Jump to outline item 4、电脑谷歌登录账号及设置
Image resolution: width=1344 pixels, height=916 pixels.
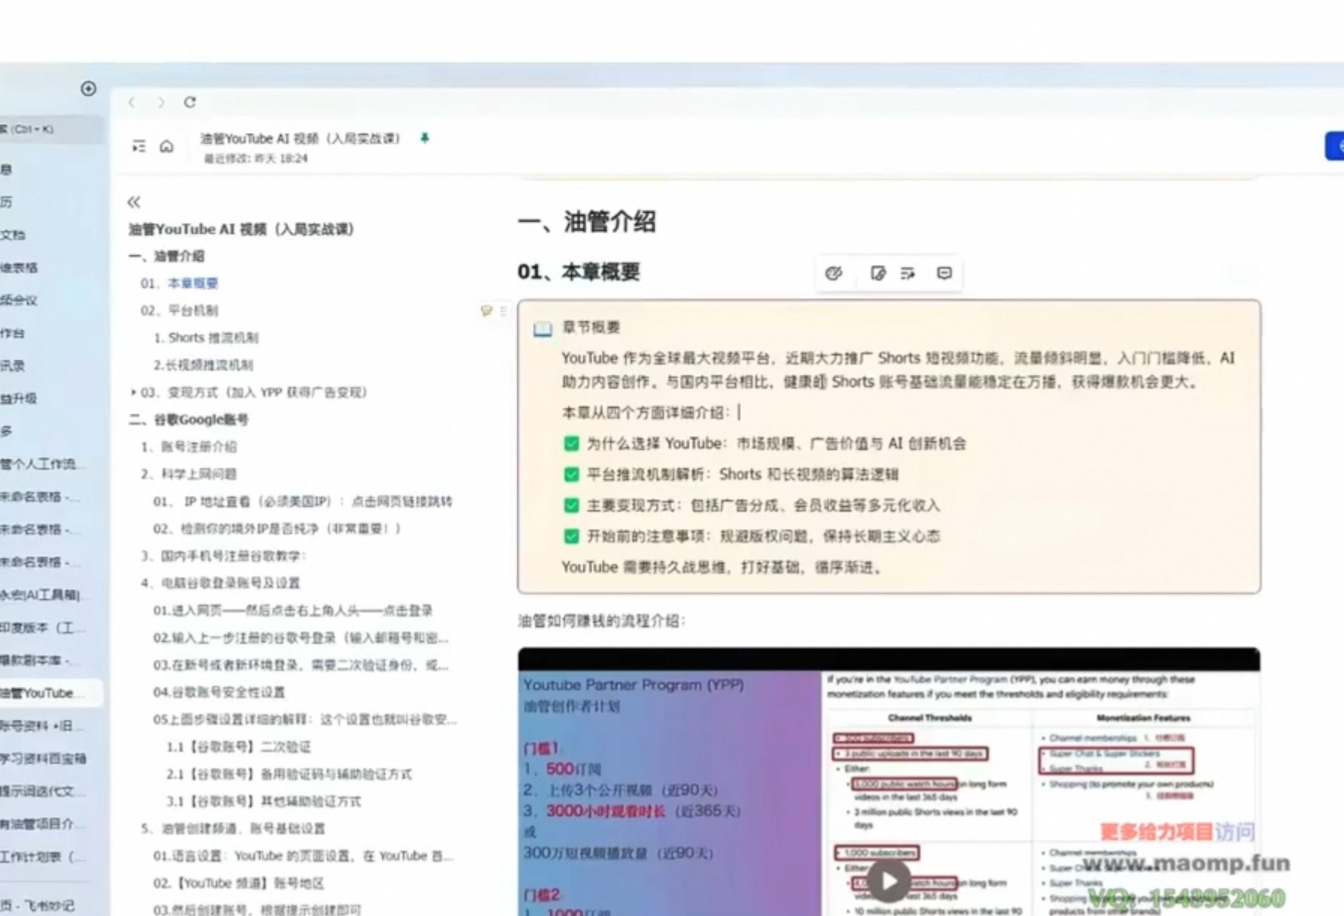220,582
